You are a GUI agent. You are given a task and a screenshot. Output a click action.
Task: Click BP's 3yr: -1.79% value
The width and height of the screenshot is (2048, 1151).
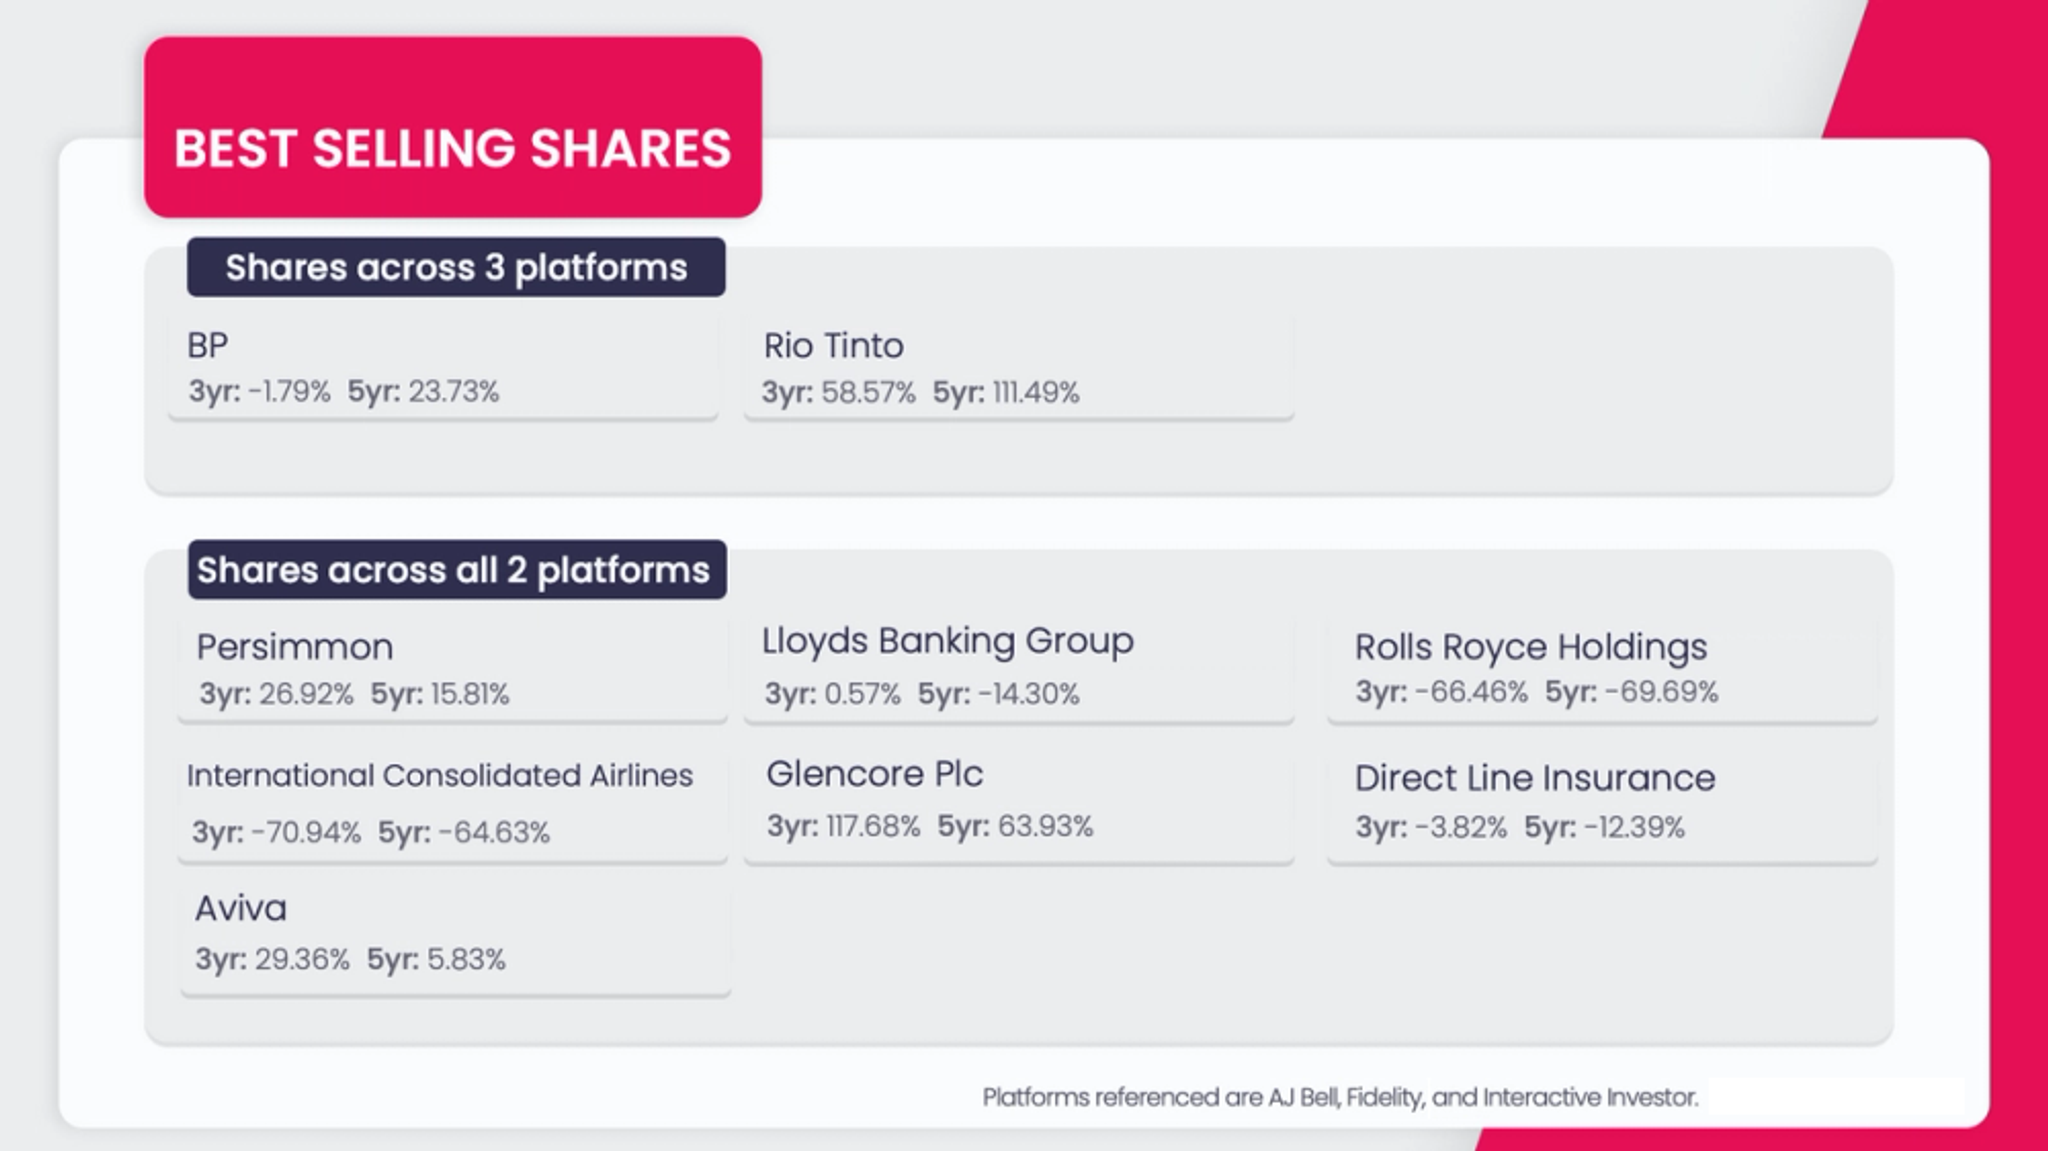[x=259, y=391]
